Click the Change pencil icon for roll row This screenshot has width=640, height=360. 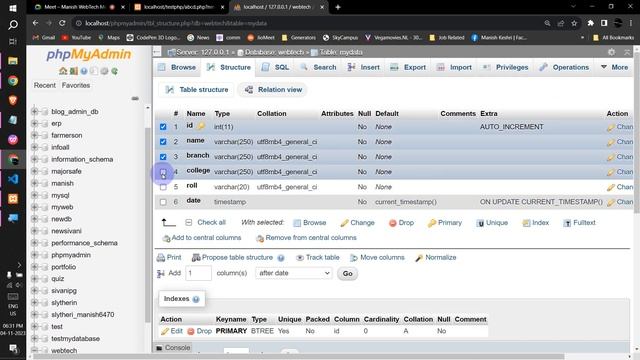pyautogui.click(x=611, y=187)
